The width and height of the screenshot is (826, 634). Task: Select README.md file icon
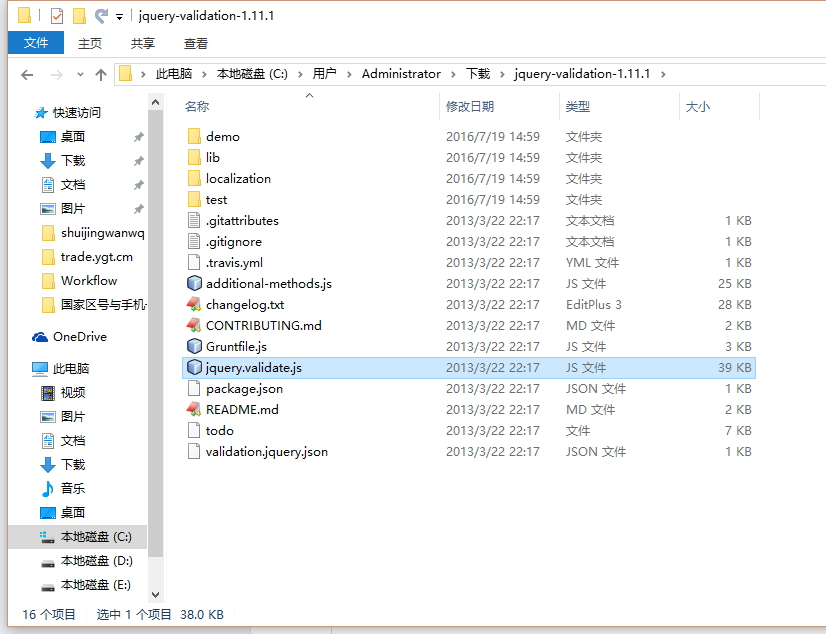point(194,410)
